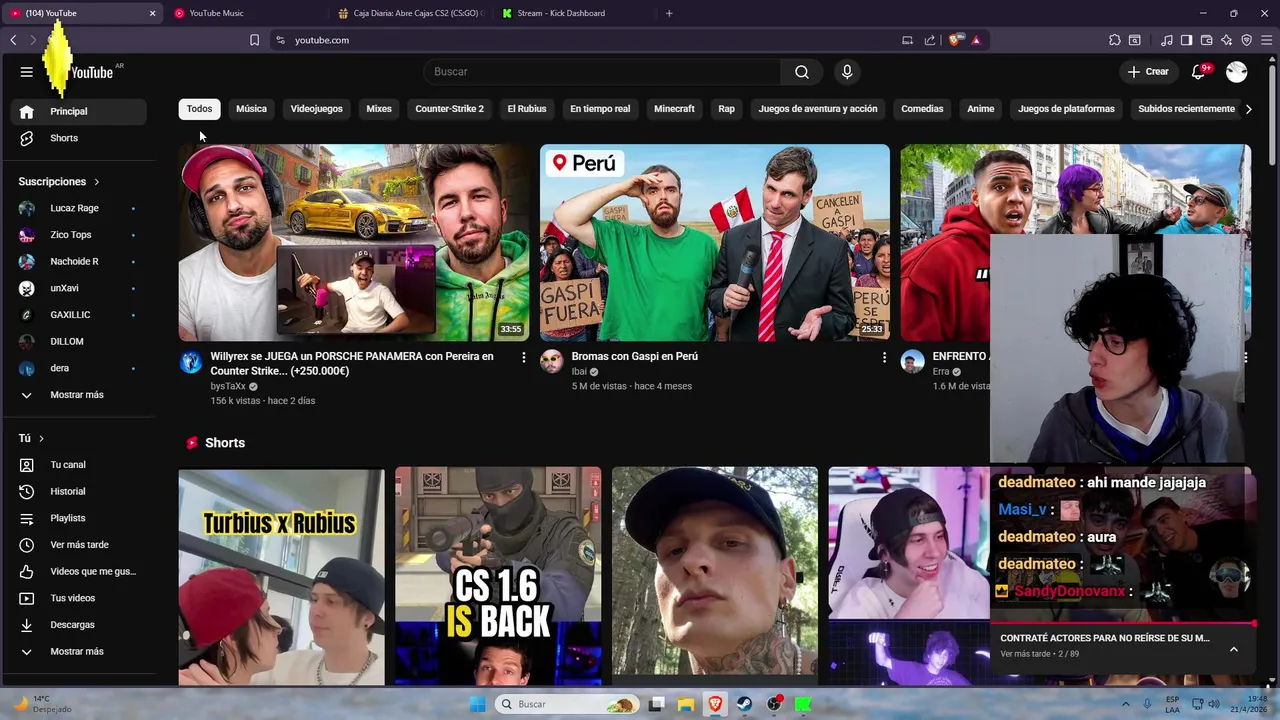This screenshot has width=1280, height=720.
Task: Open Steam from the taskbar
Action: click(x=745, y=704)
